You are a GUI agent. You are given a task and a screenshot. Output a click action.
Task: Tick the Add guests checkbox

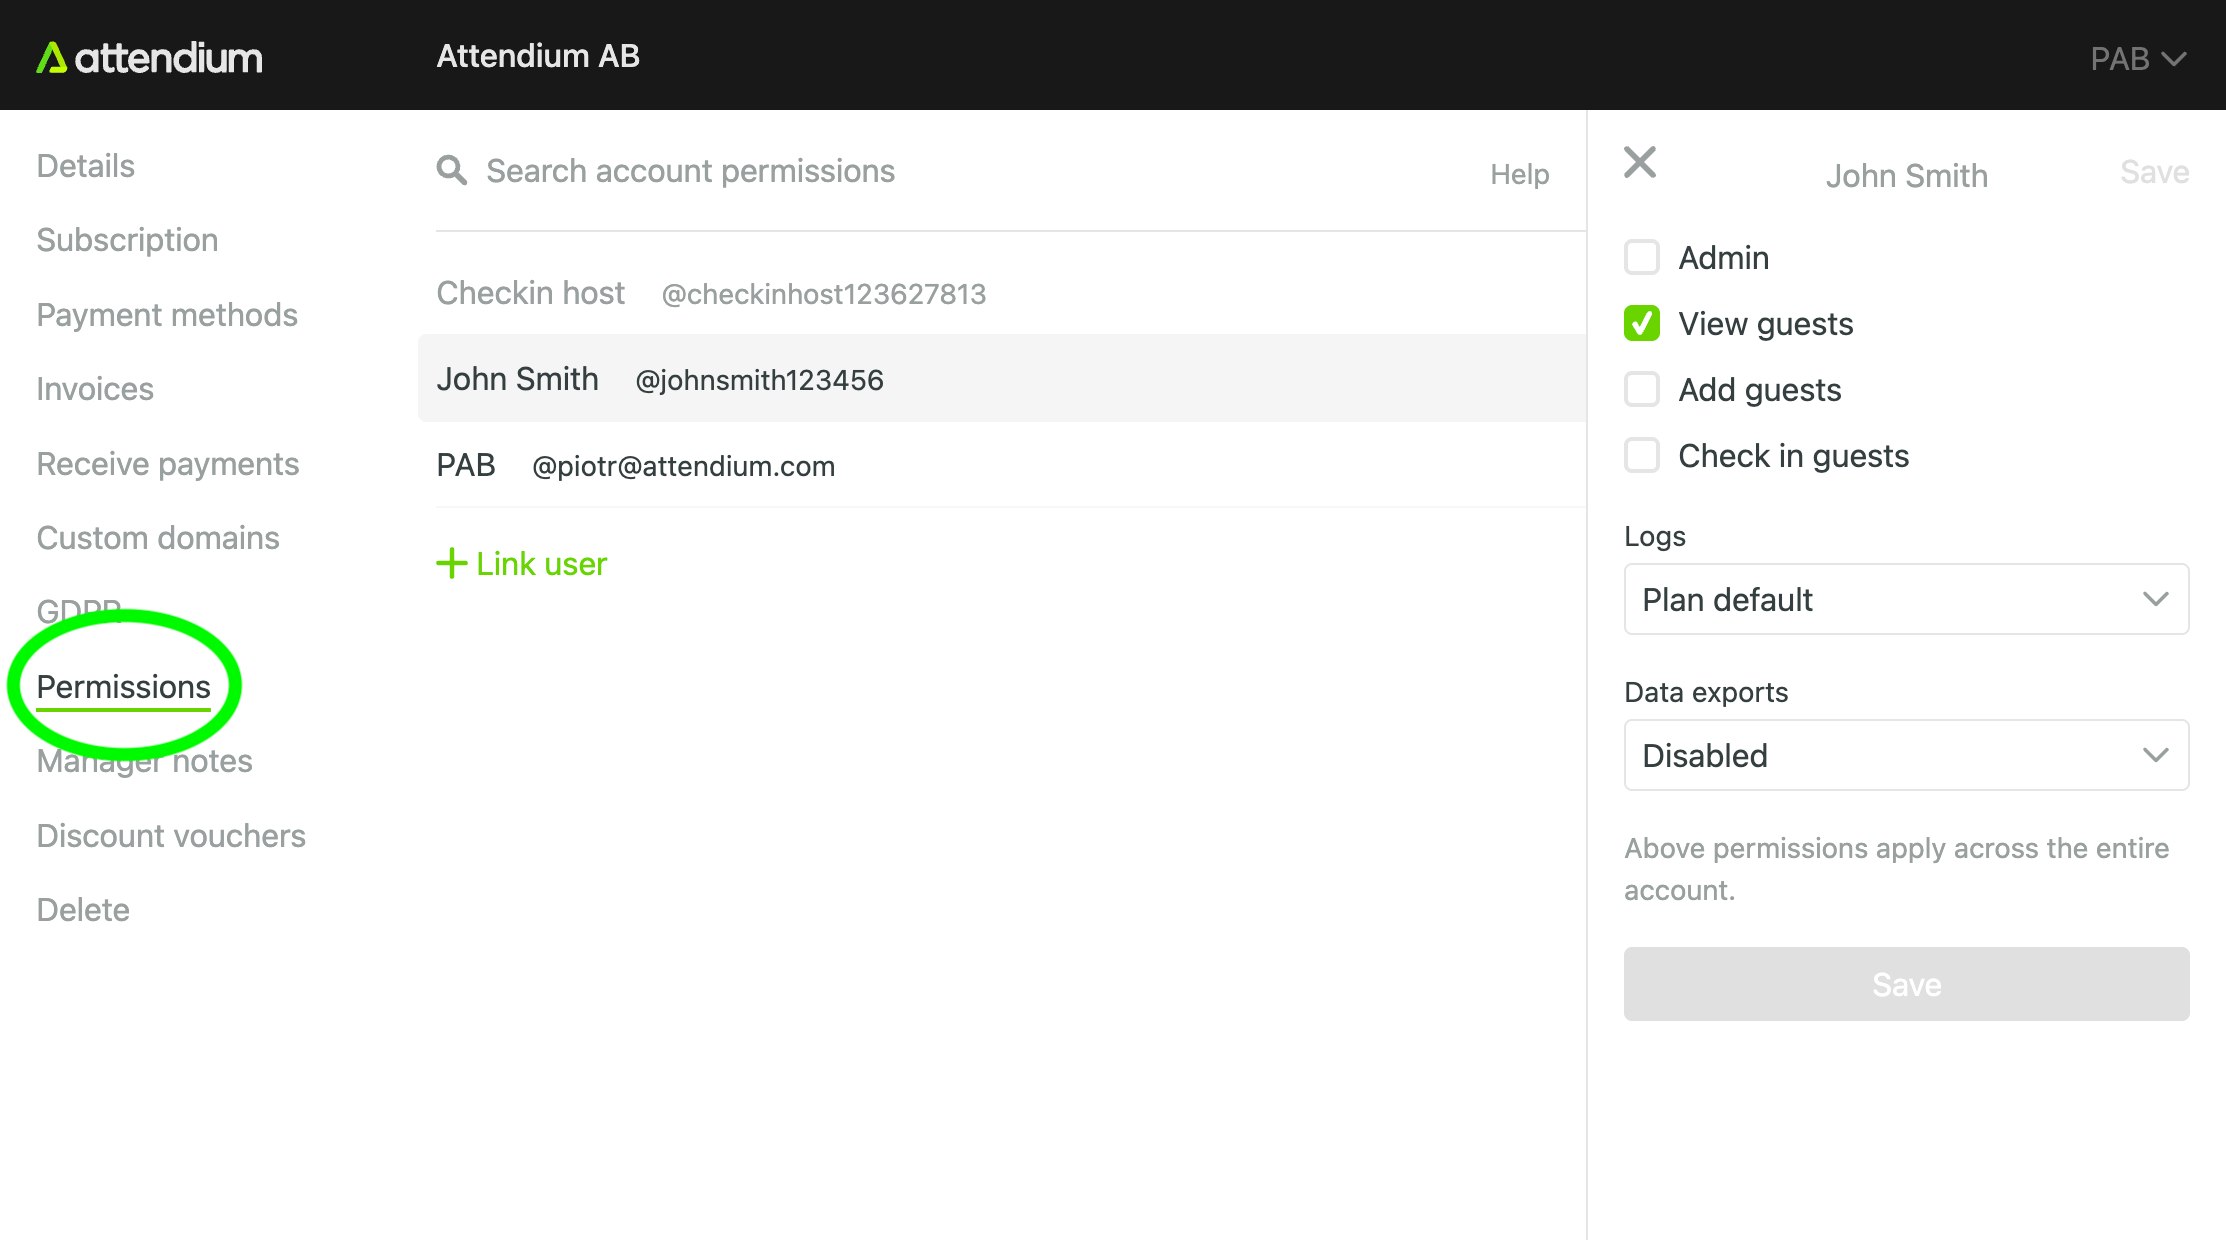pos(1642,390)
